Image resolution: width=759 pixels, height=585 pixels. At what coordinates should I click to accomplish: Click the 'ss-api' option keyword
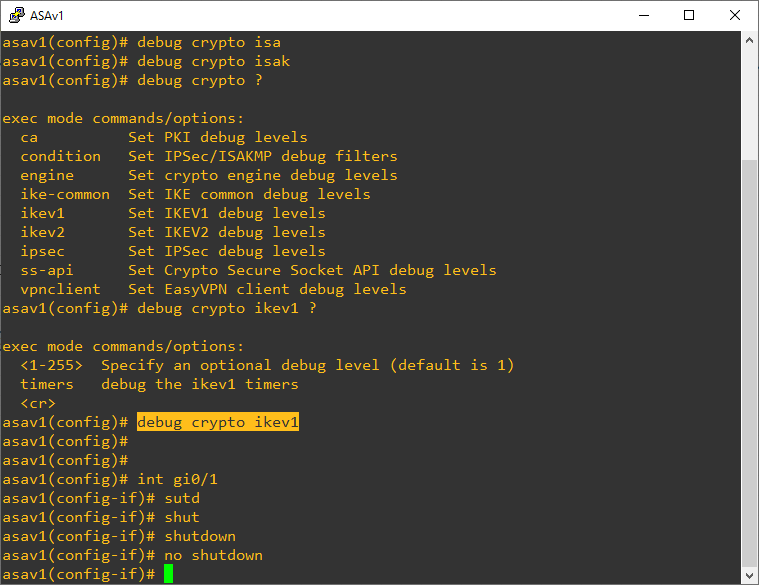click(47, 270)
